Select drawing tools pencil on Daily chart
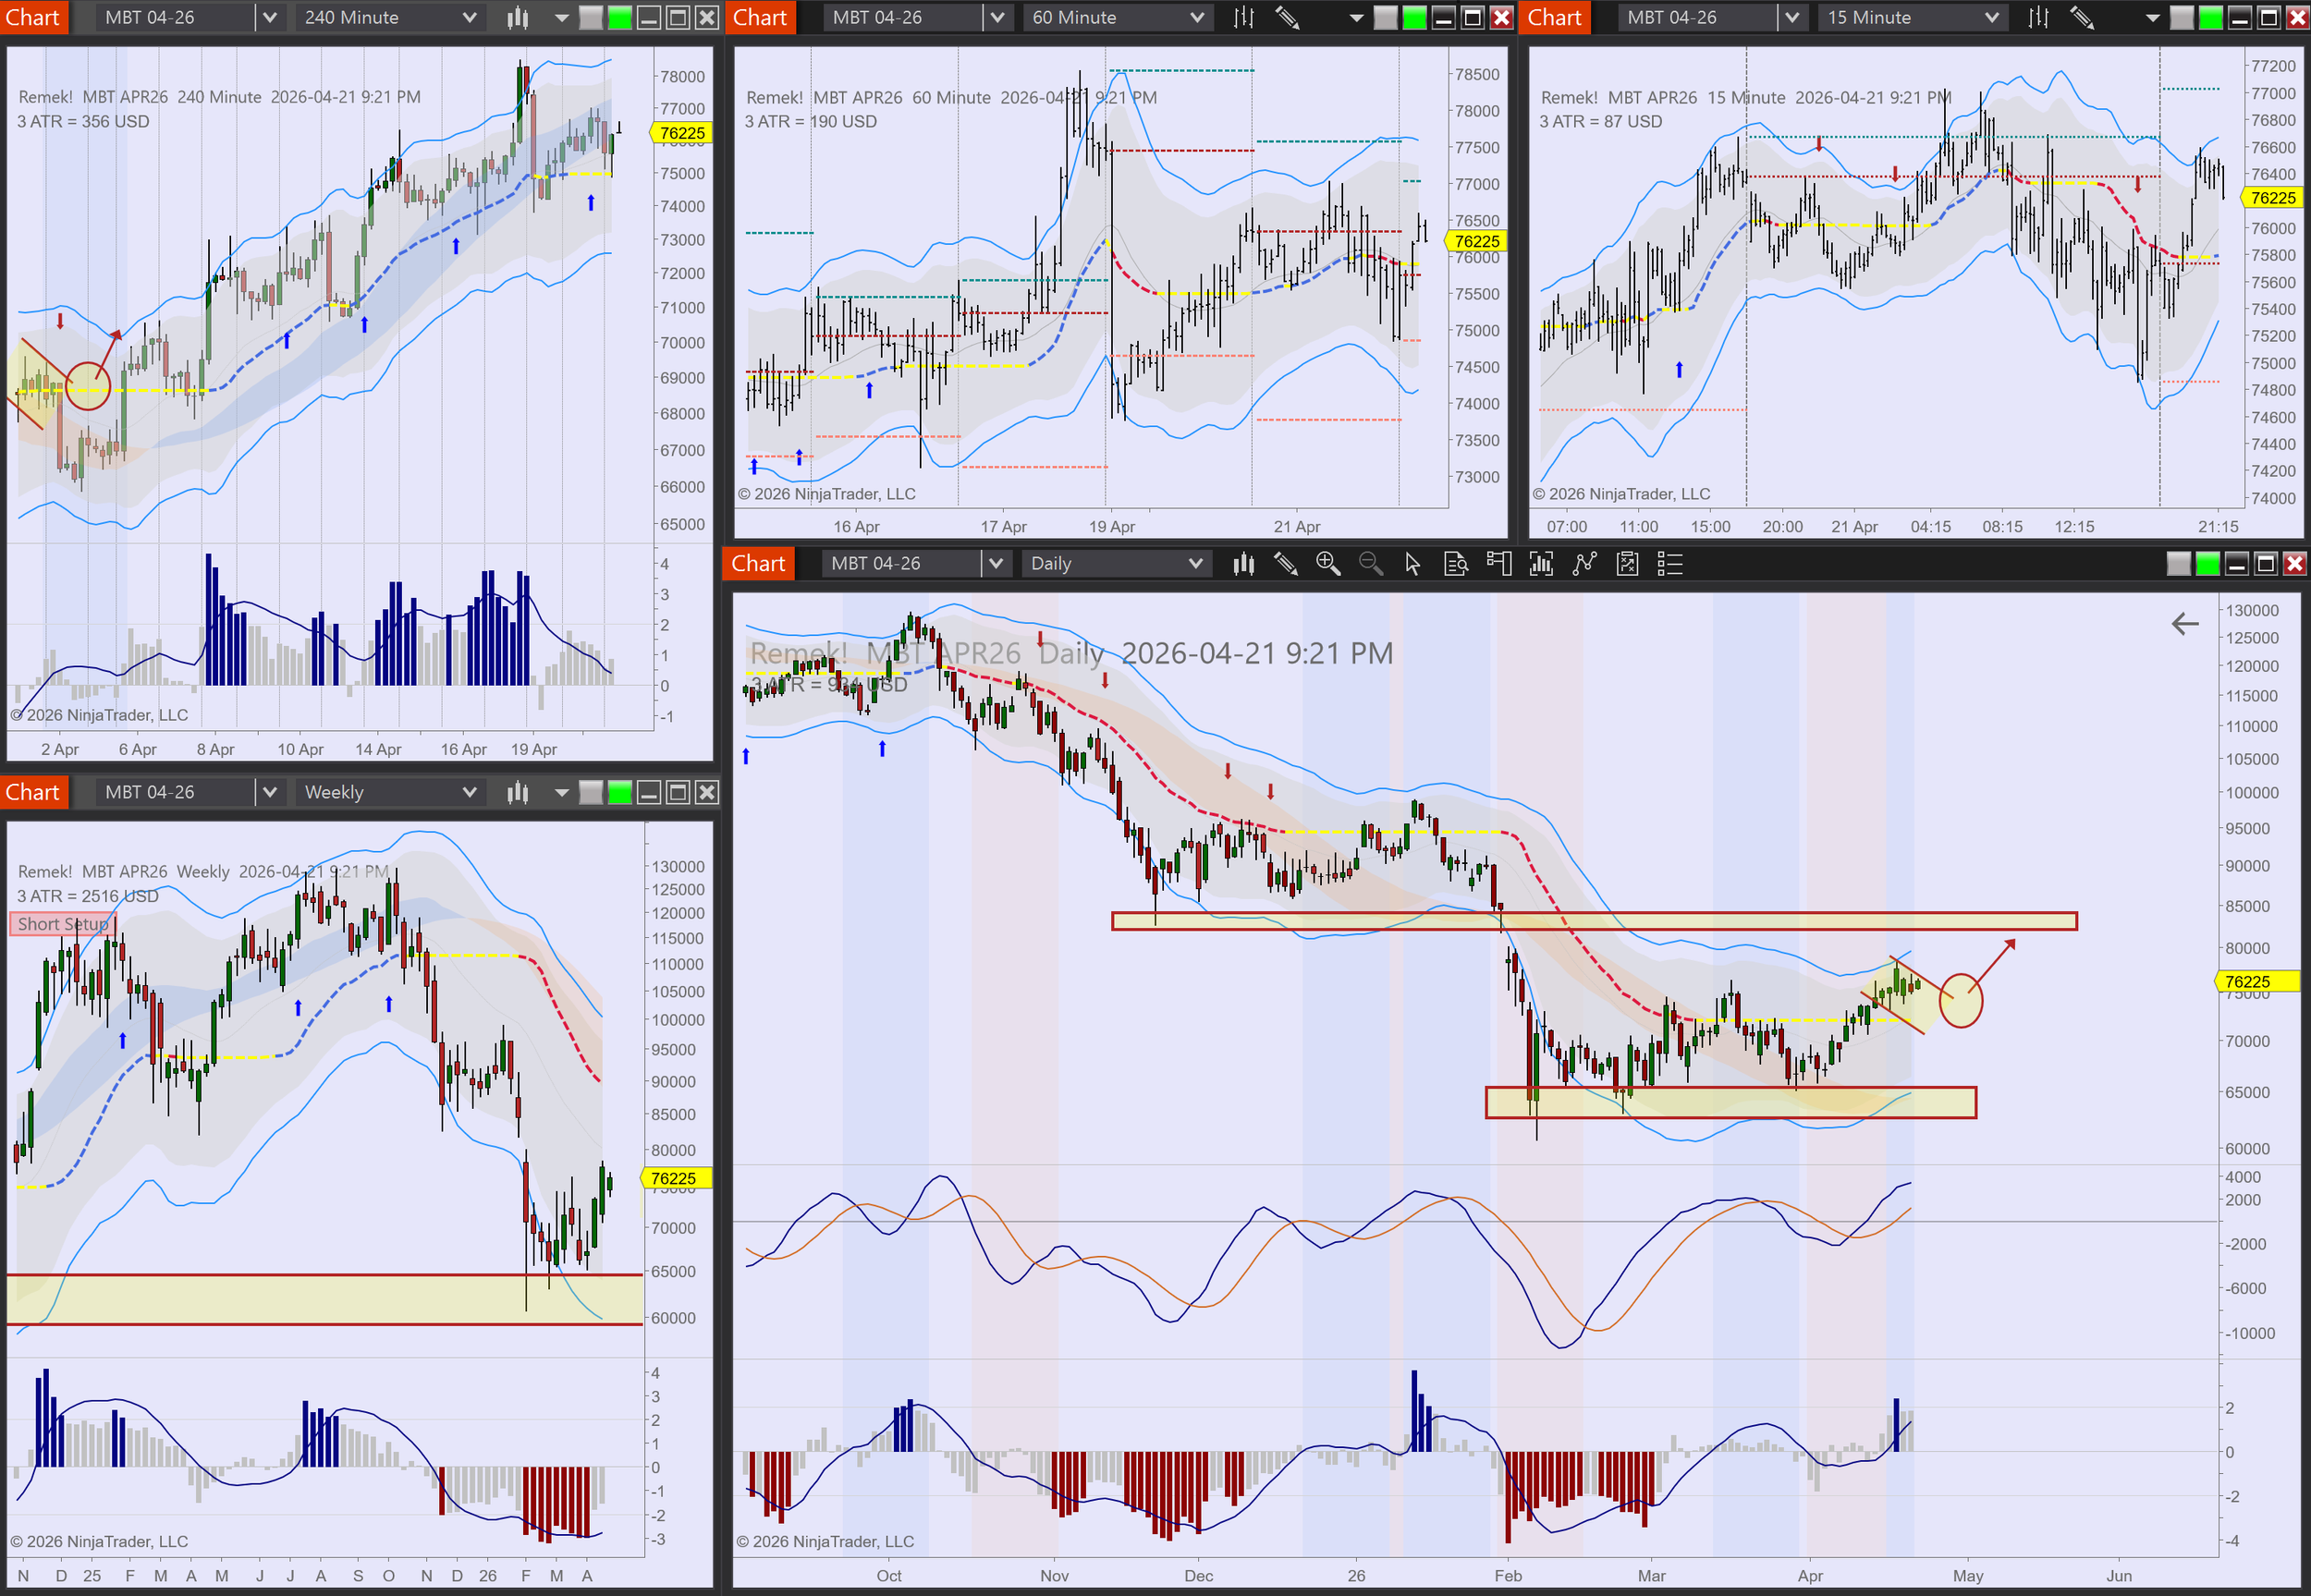Screen dimensions: 2311x1596 click(1286, 564)
